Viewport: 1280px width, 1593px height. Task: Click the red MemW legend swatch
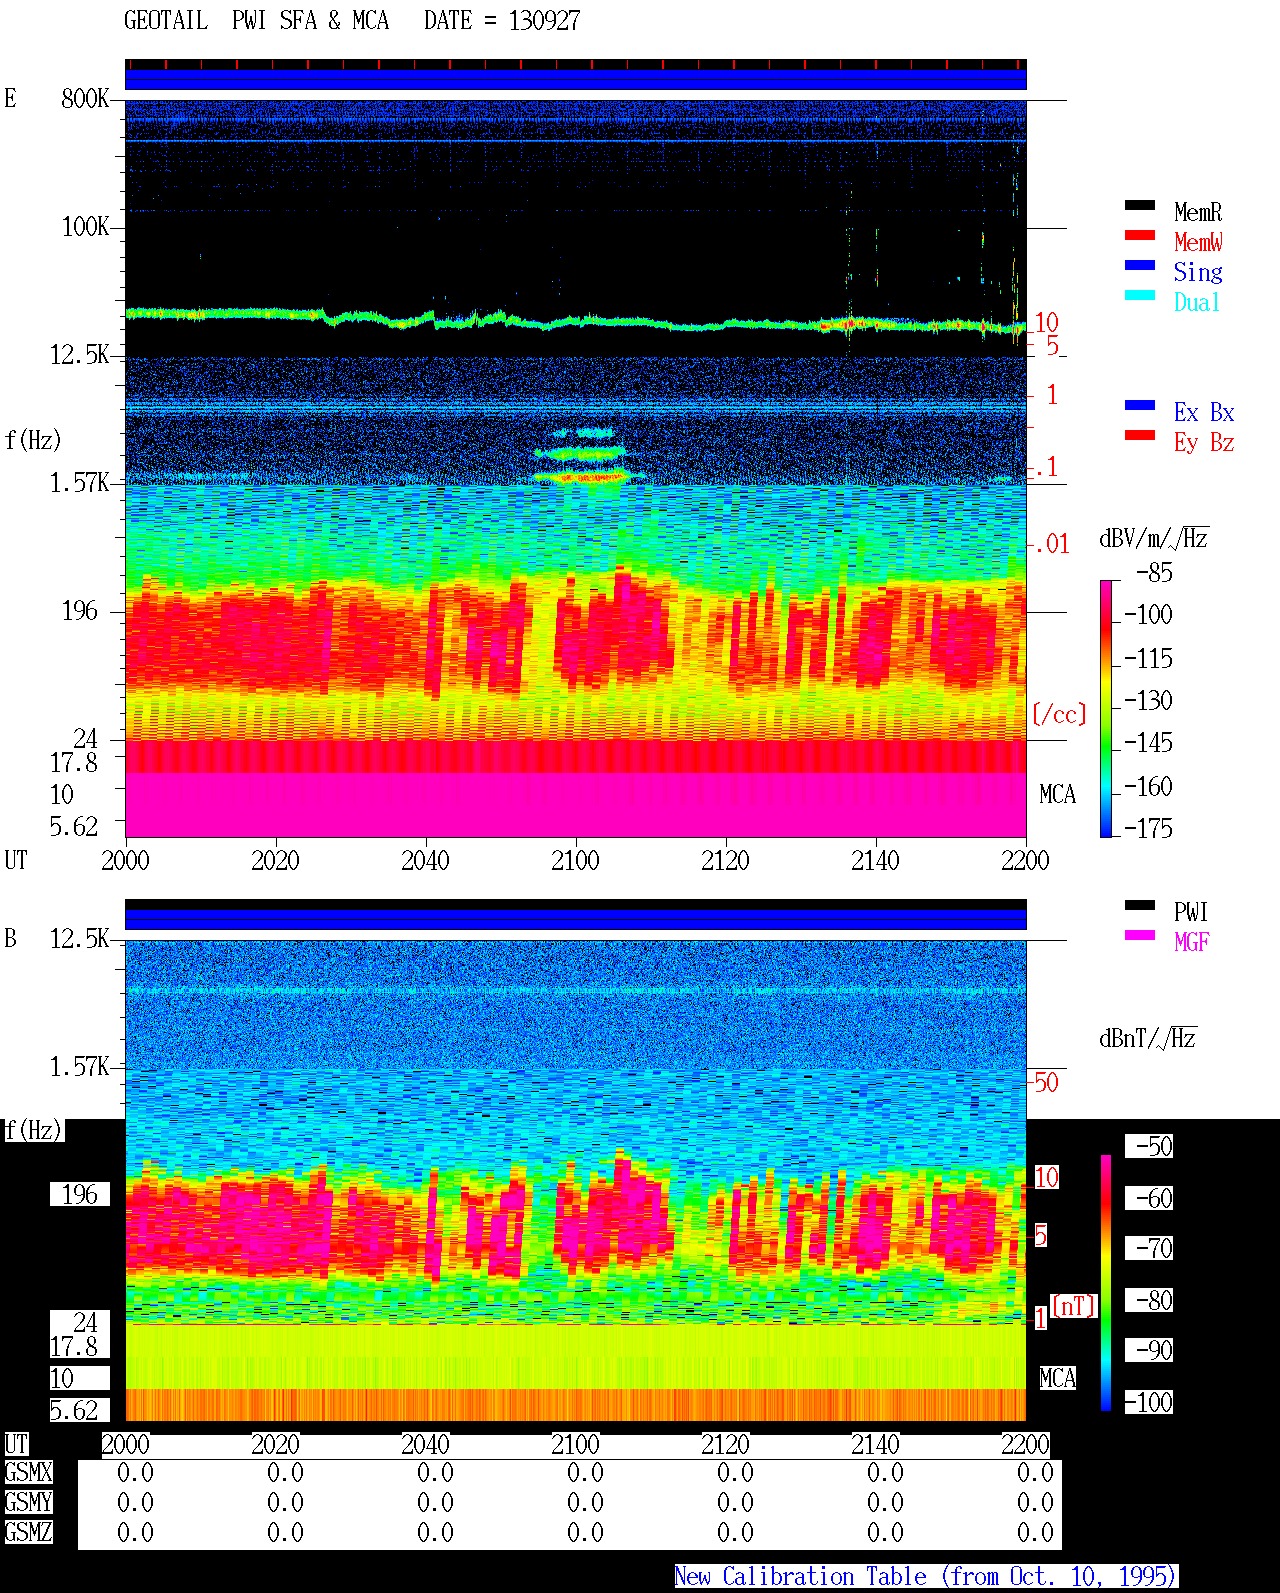[1140, 235]
